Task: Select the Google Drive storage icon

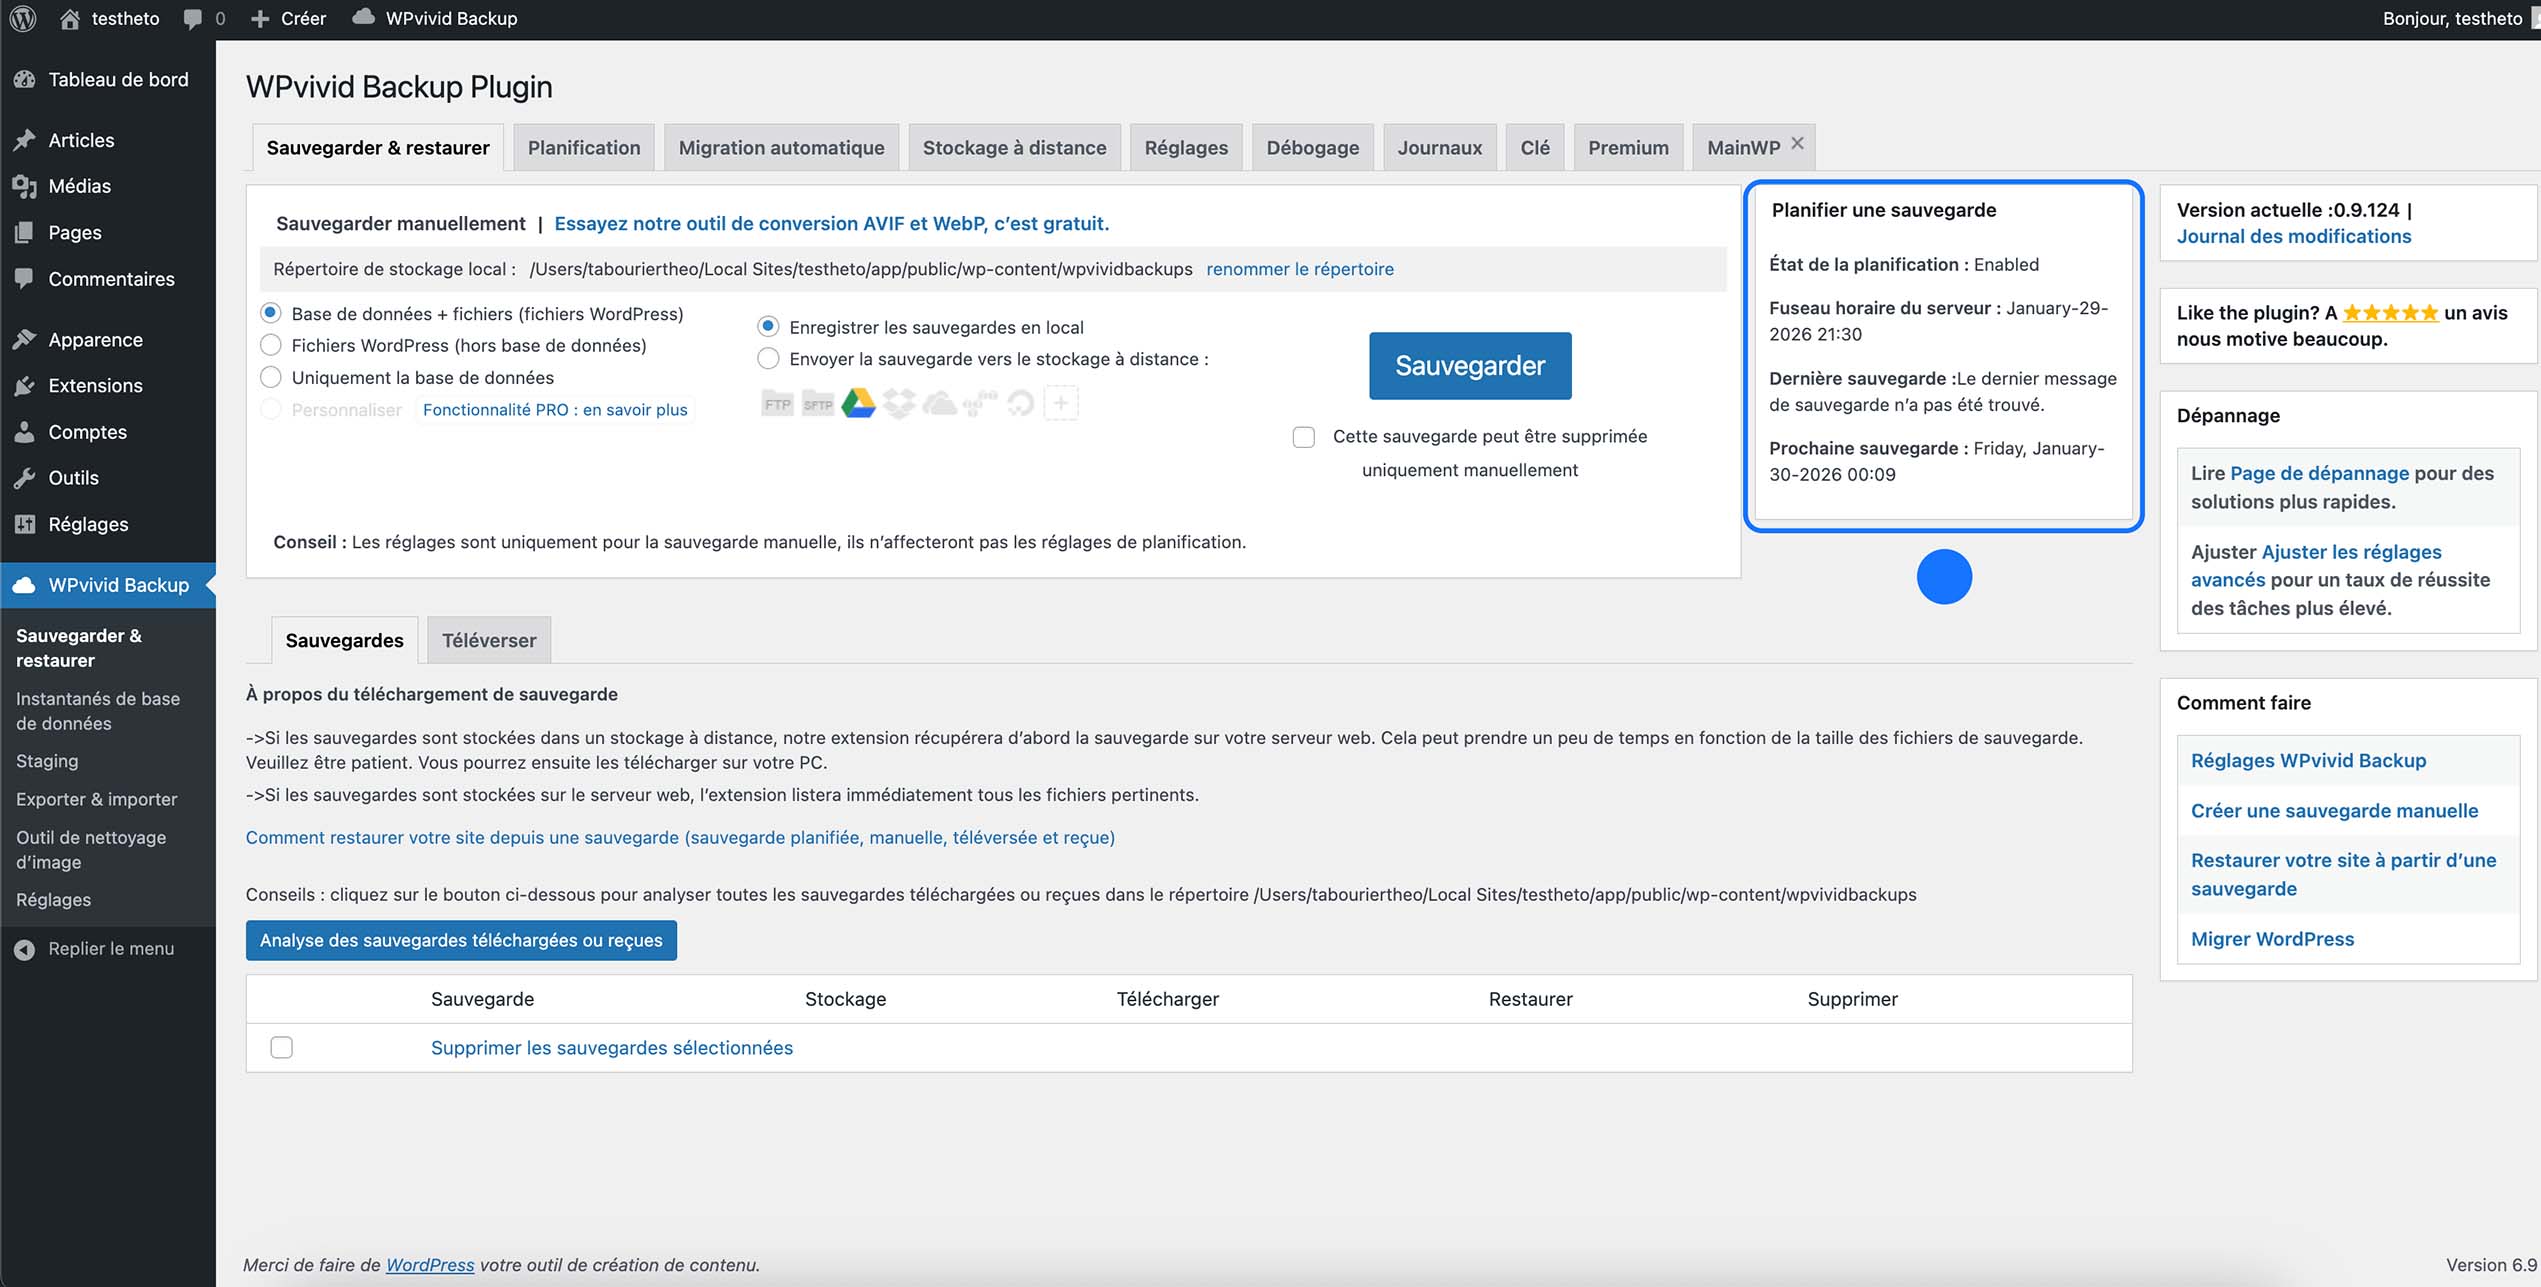Action: (x=858, y=402)
